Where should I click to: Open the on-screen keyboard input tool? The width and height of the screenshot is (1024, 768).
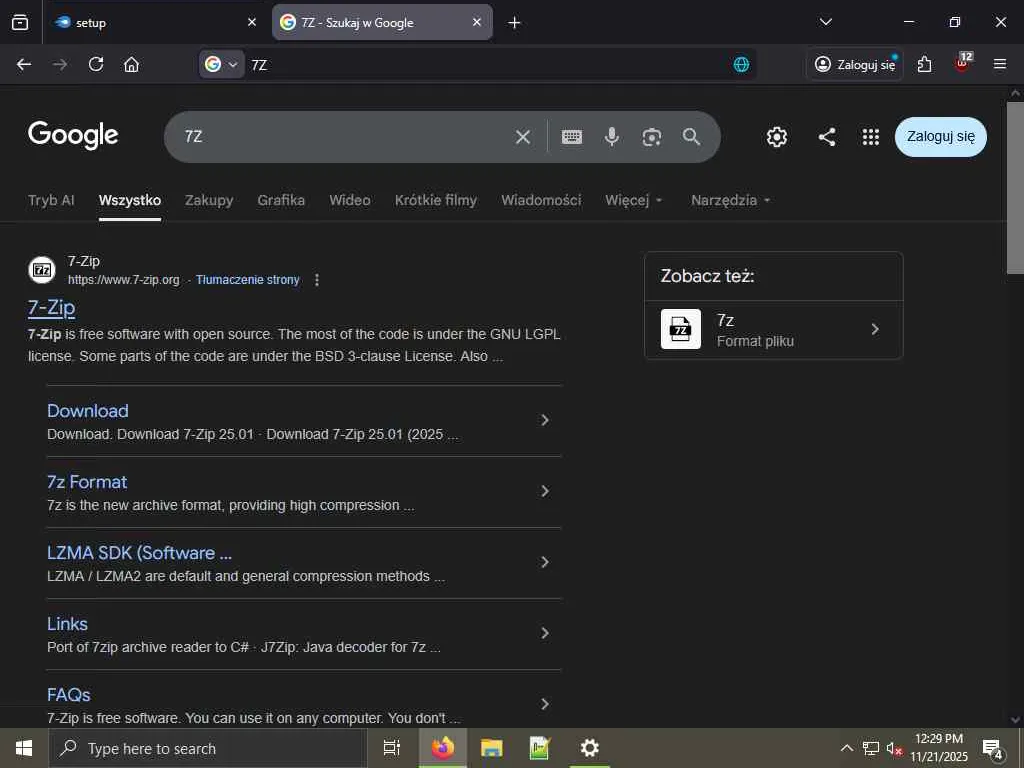pos(571,136)
